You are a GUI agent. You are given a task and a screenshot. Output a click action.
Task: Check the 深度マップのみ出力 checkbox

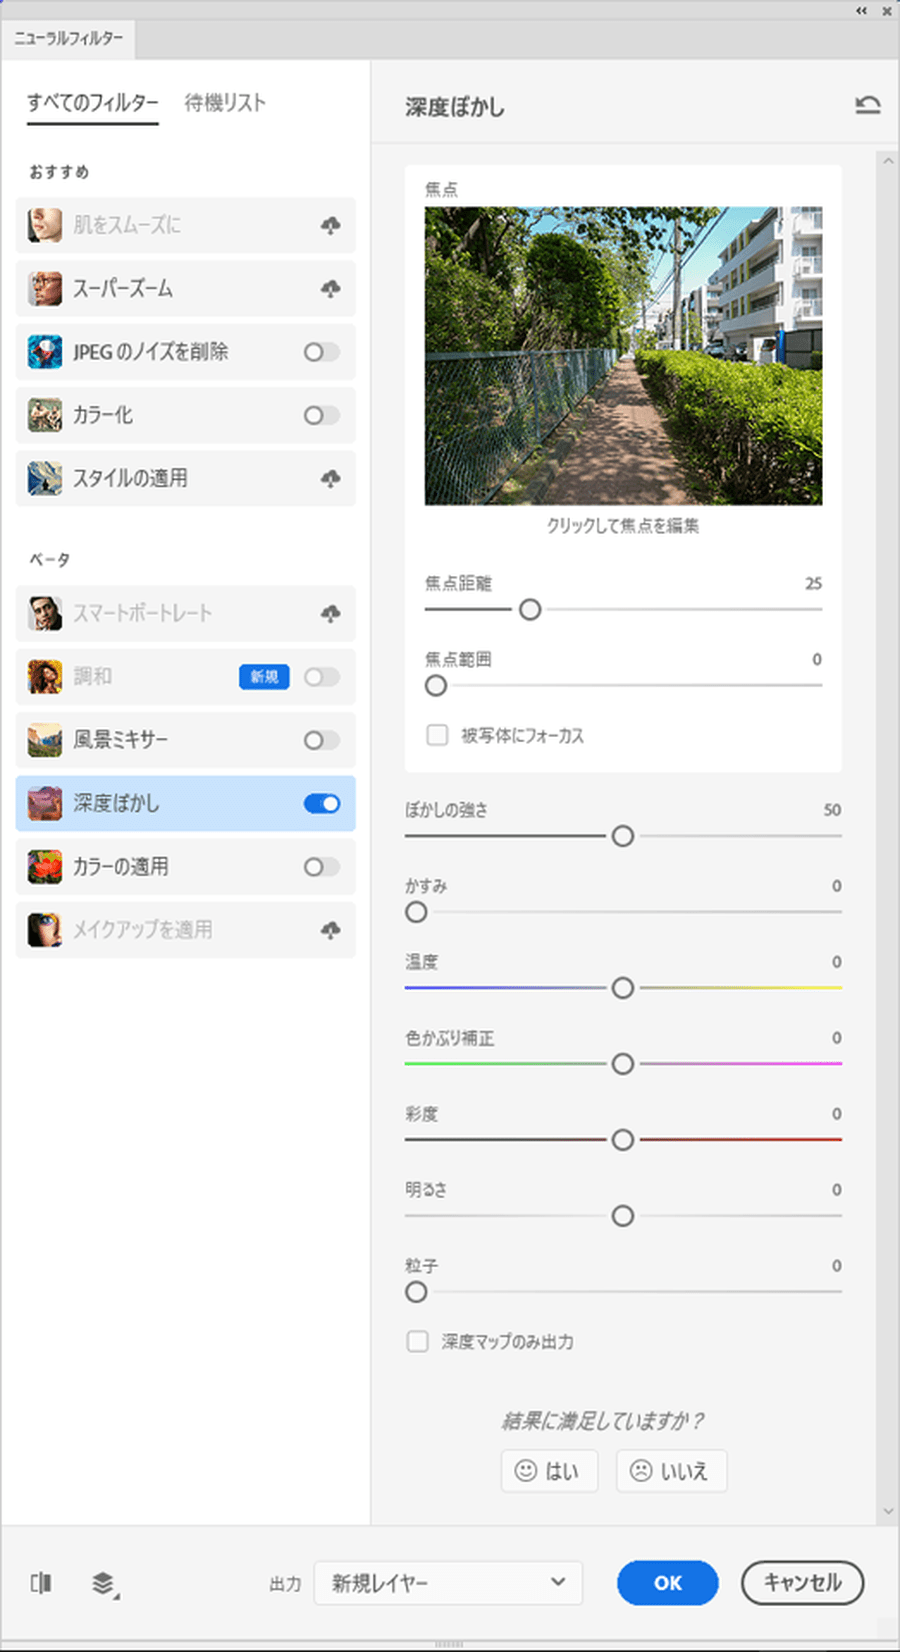(418, 1341)
